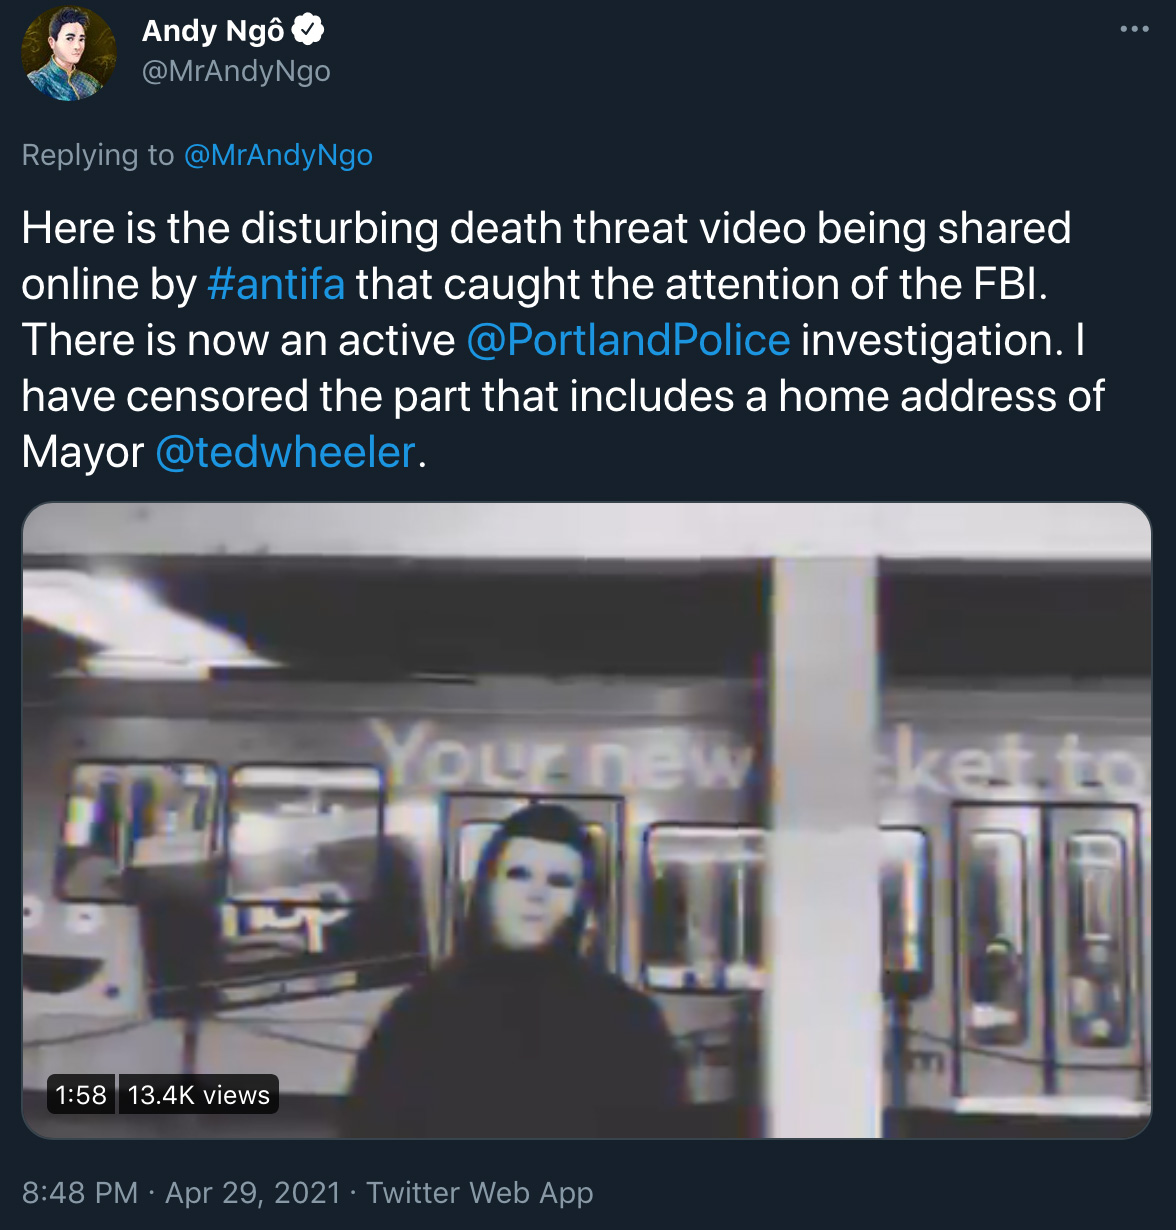This screenshot has height=1230, width=1176.
Task: Click Andy Ngô's profile avatar picture
Action: (69, 53)
